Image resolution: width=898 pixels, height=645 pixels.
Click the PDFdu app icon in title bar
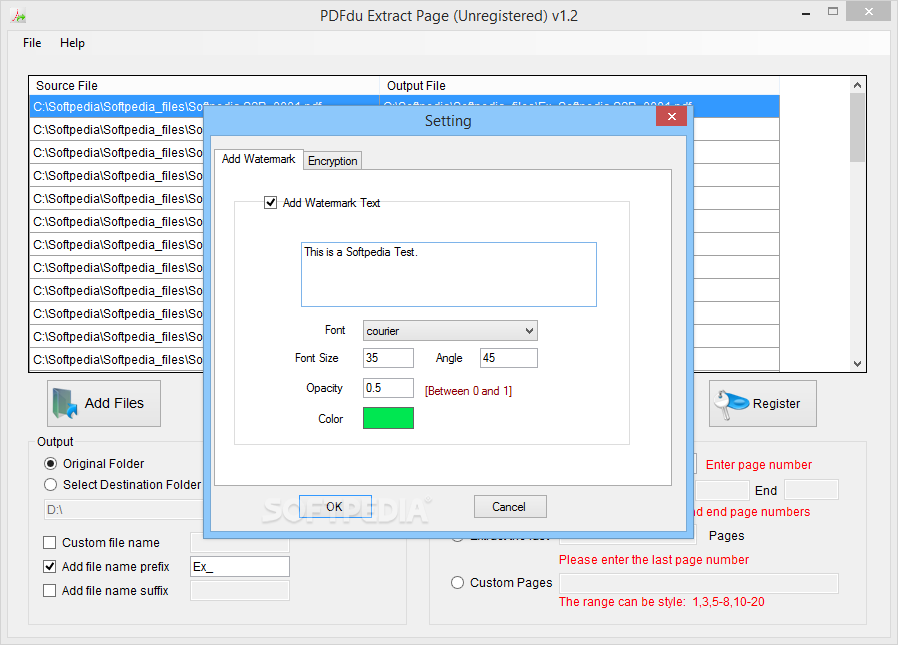tap(18, 15)
